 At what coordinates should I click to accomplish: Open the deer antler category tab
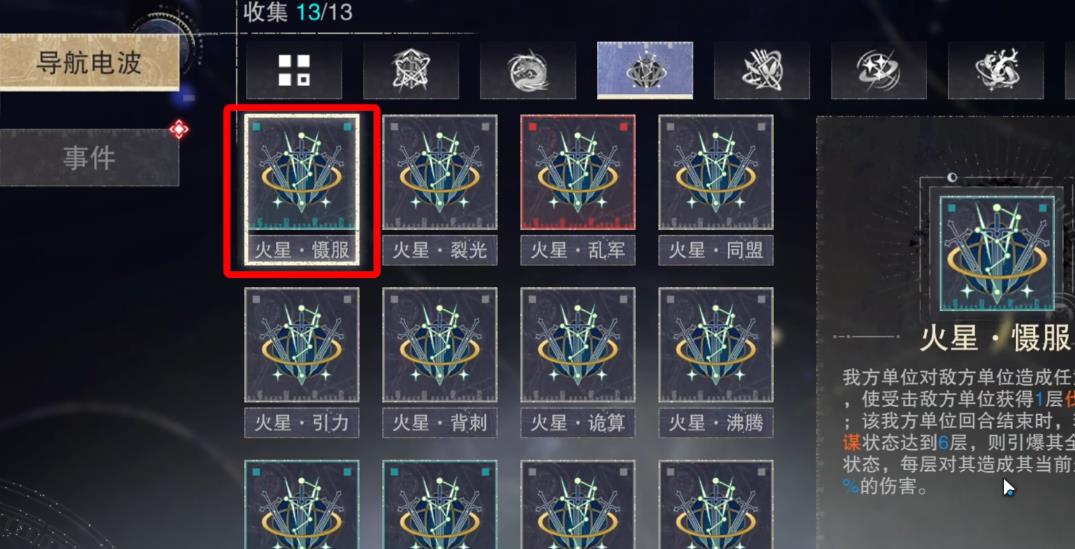(x=996, y=71)
